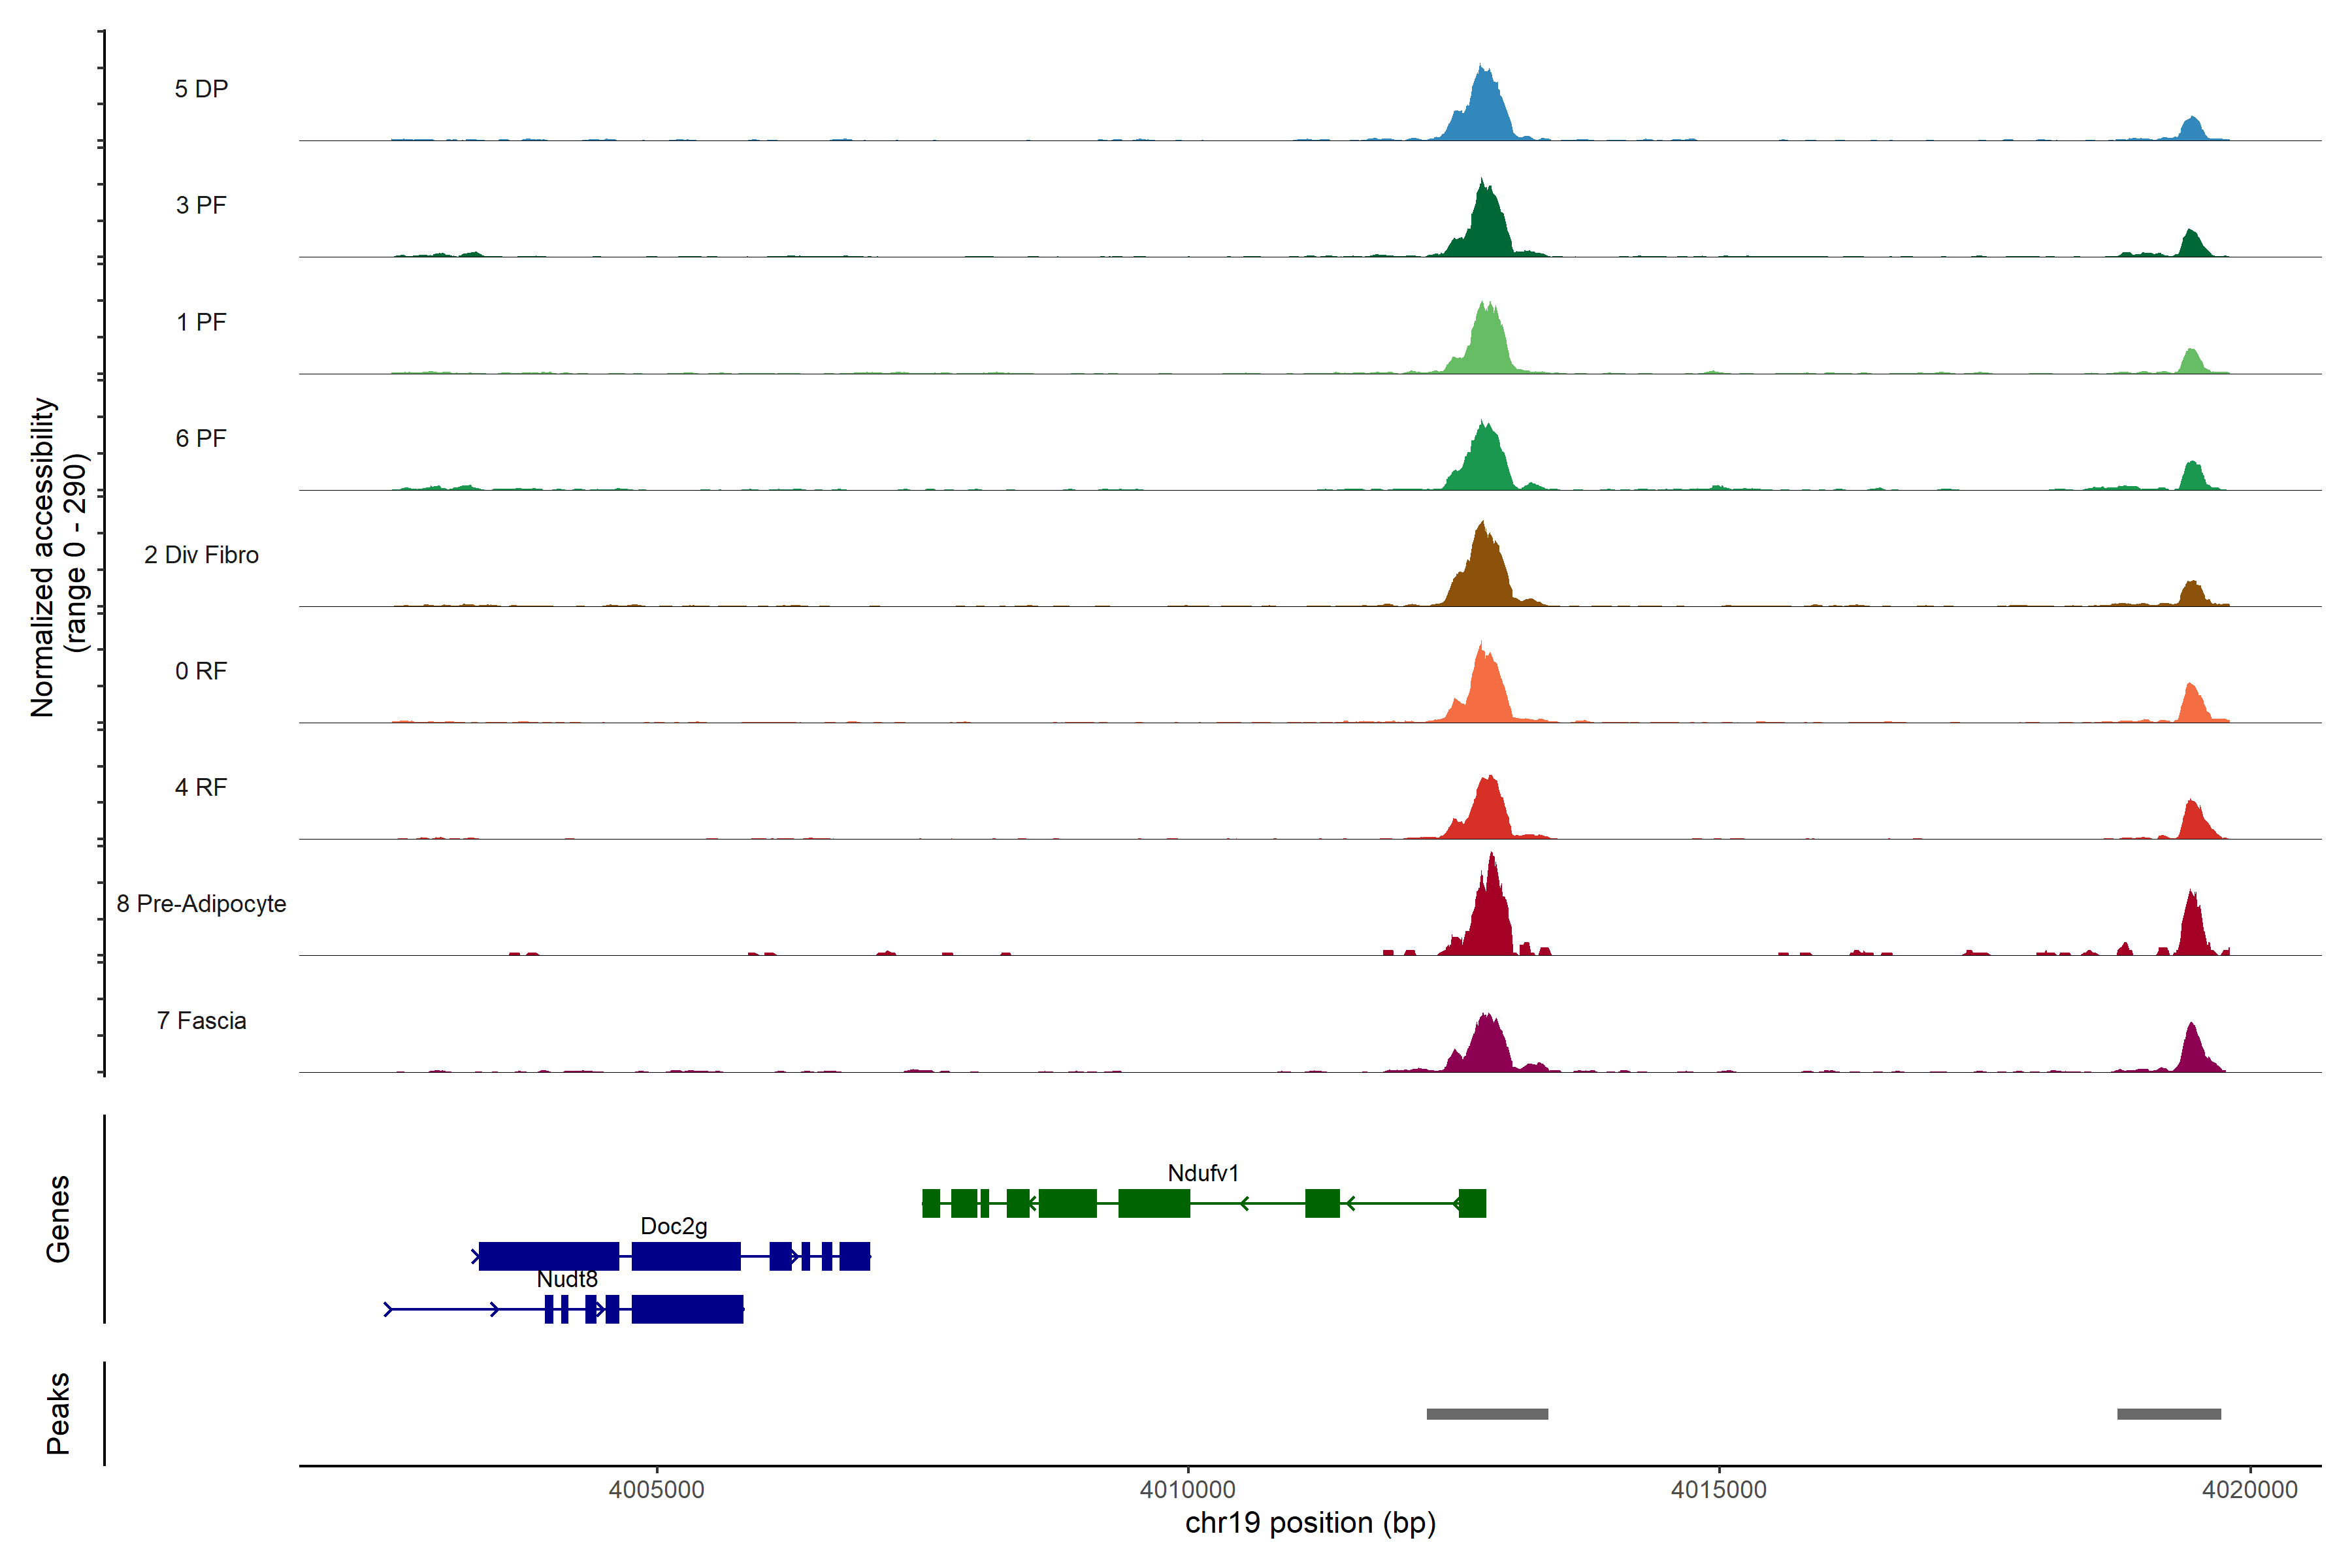
Task: Click the 5 DP track label
Action: click(x=201, y=89)
